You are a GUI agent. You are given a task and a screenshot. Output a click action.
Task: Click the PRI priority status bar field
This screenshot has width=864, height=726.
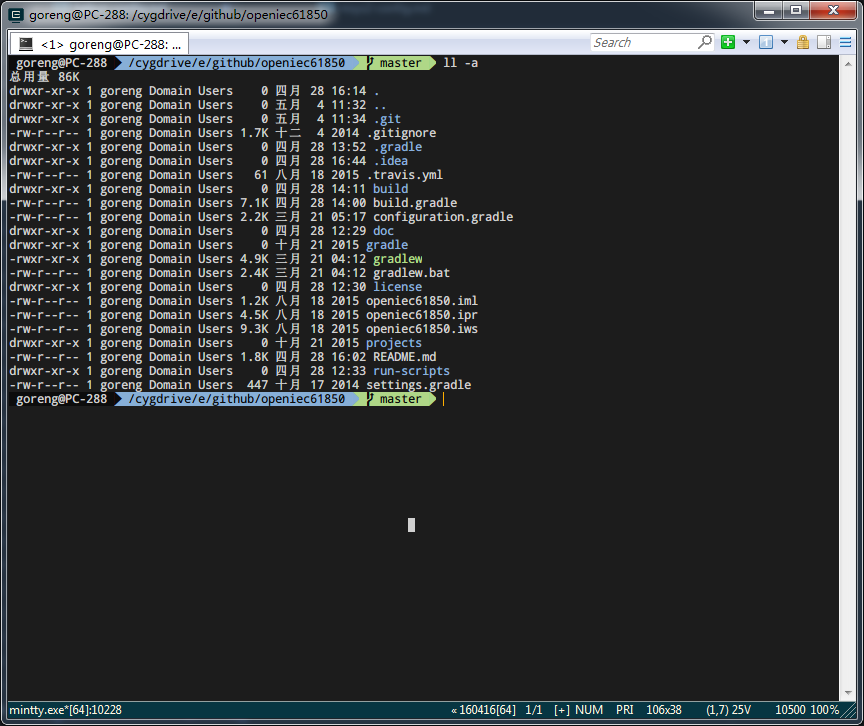pos(625,709)
